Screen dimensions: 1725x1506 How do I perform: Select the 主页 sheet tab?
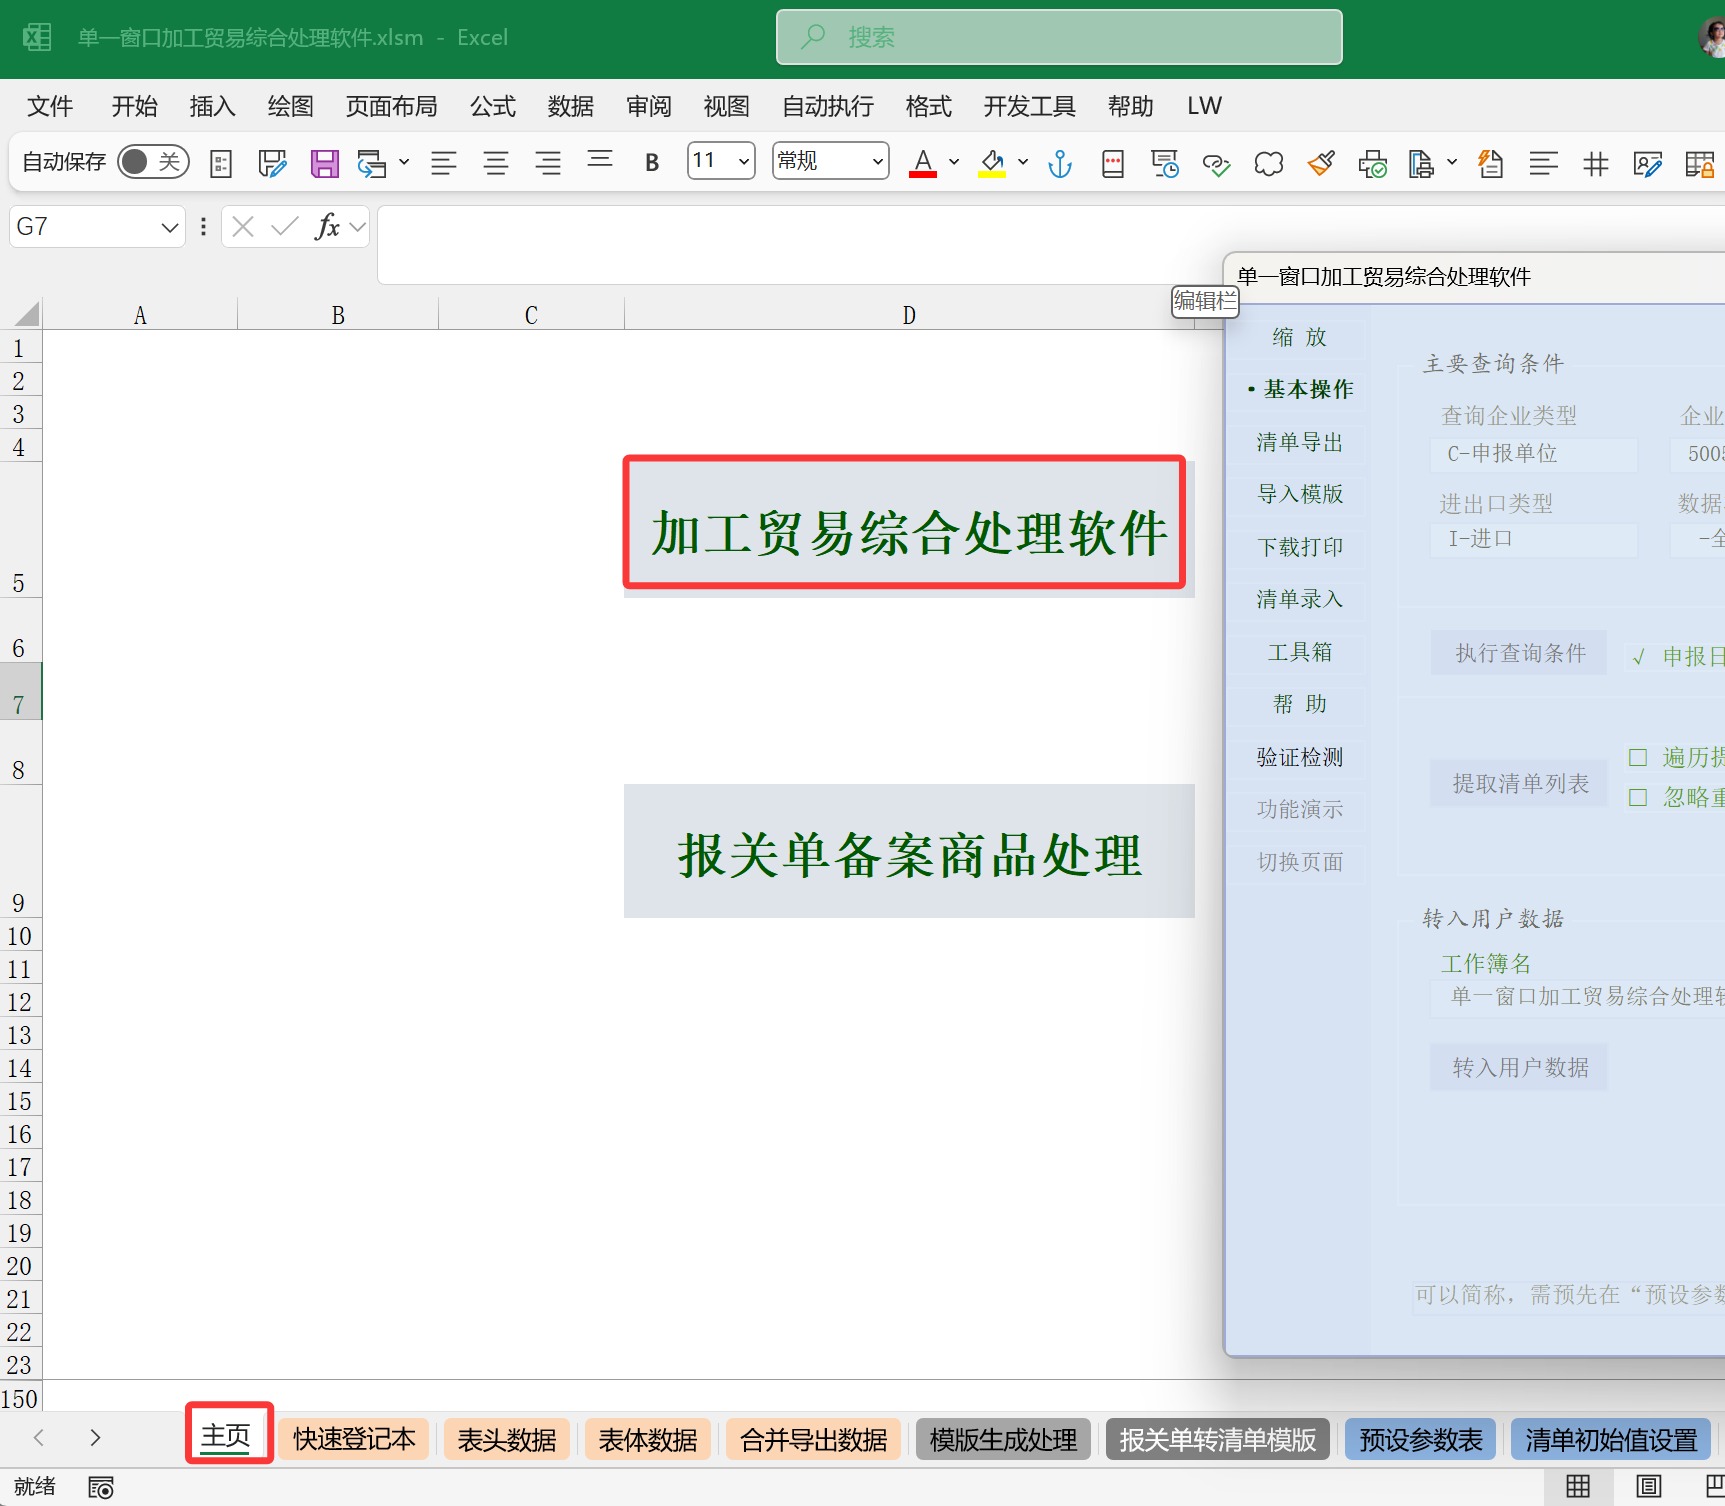(226, 1436)
